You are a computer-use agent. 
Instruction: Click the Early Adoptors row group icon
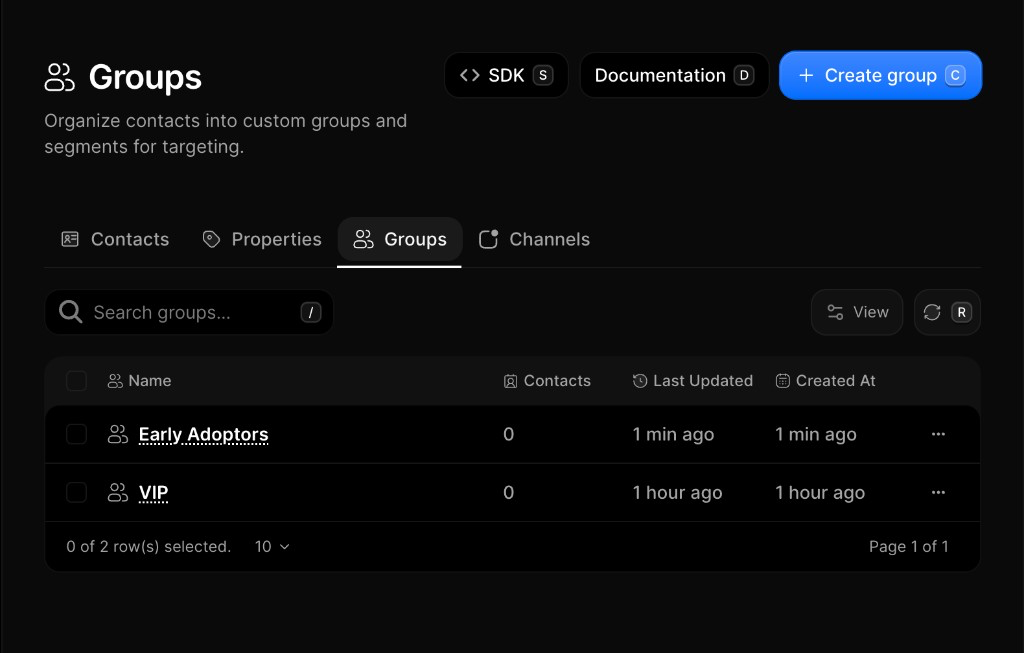118,434
